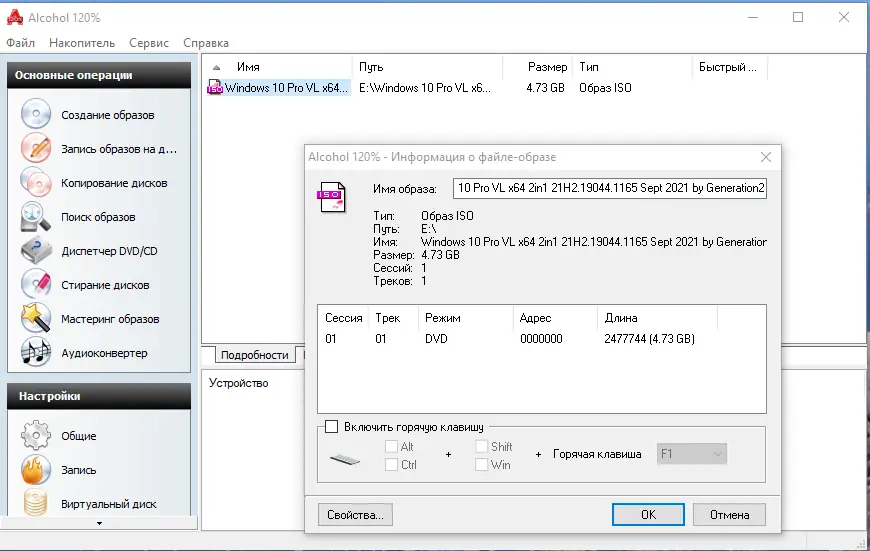Close the image info dialog
870x551 pixels.
pyautogui.click(x=766, y=157)
